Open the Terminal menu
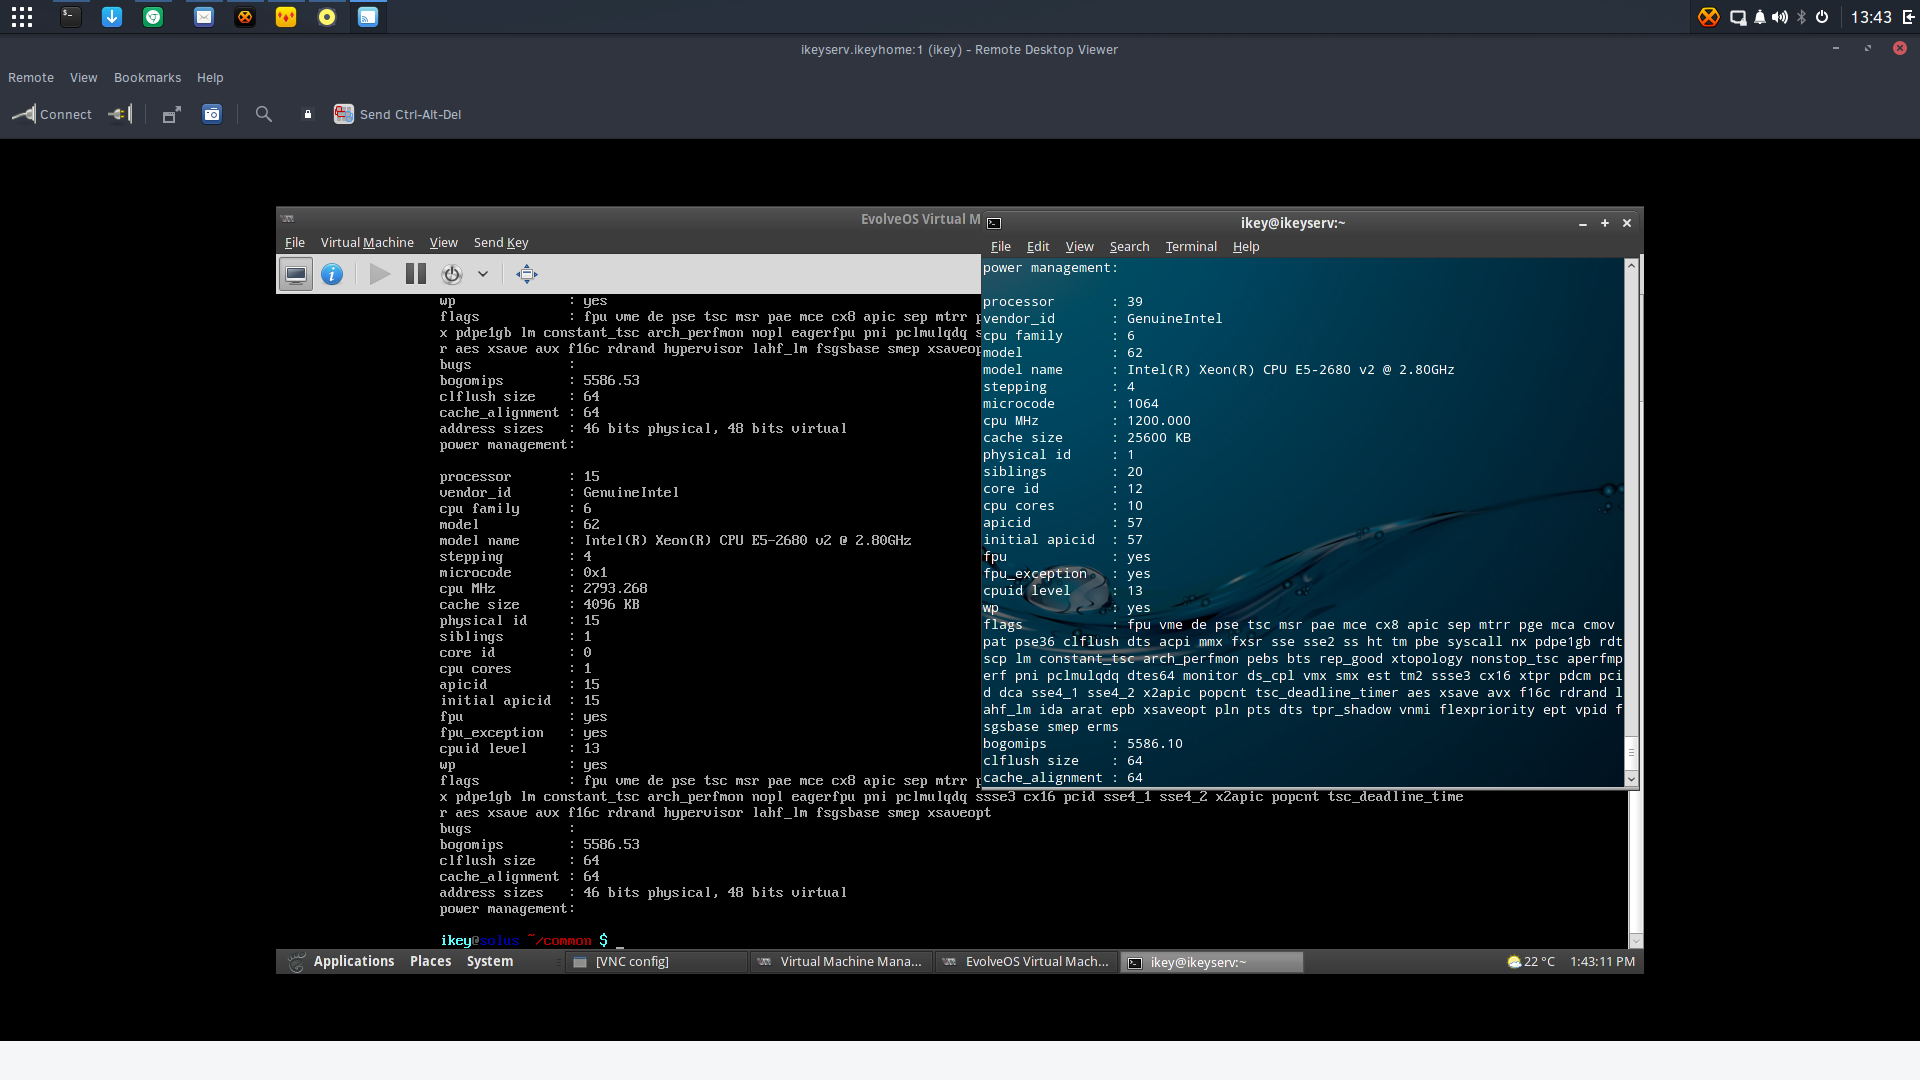 click(x=1191, y=247)
